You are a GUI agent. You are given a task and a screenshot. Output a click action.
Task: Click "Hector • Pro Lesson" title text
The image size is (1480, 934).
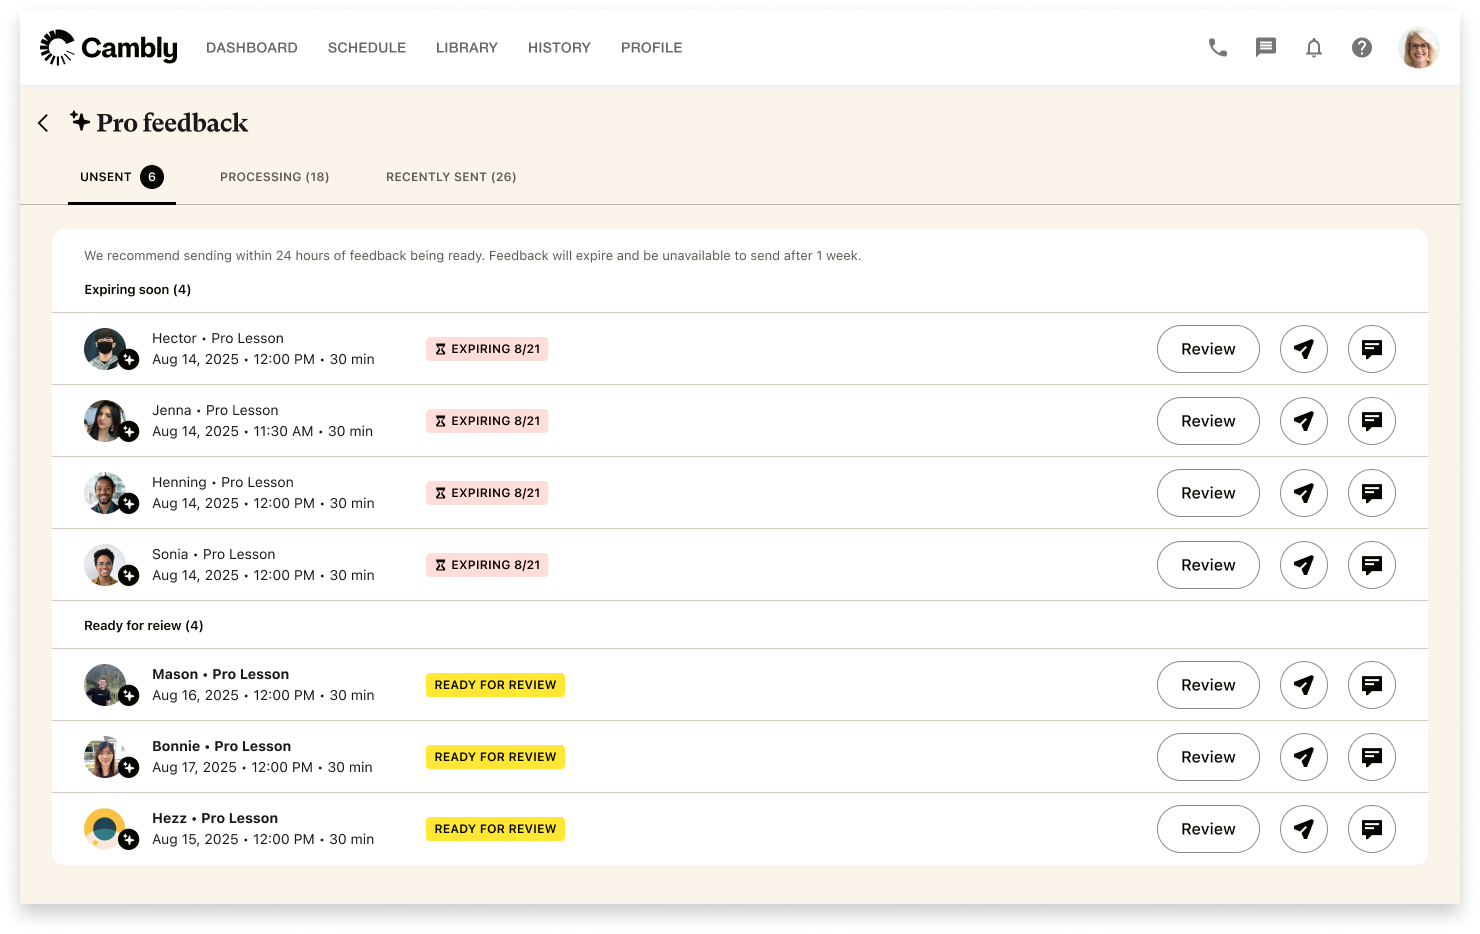(218, 339)
